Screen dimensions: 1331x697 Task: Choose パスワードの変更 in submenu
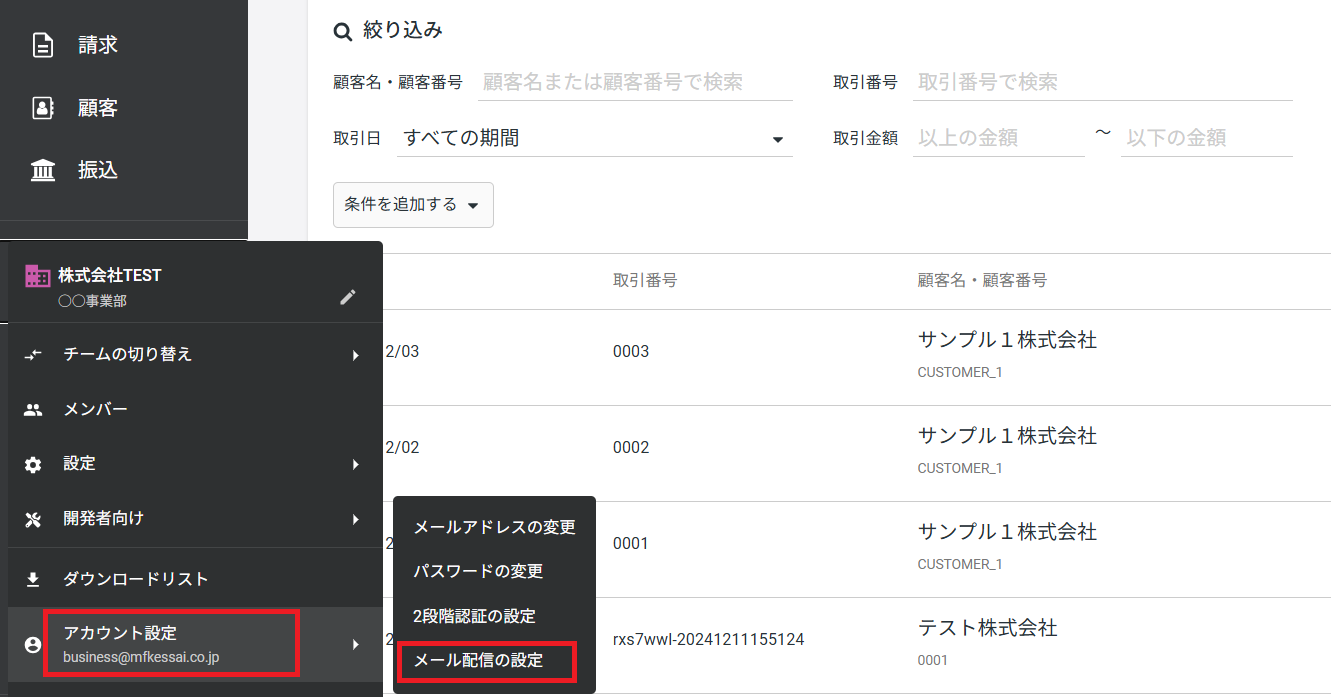coord(494,572)
